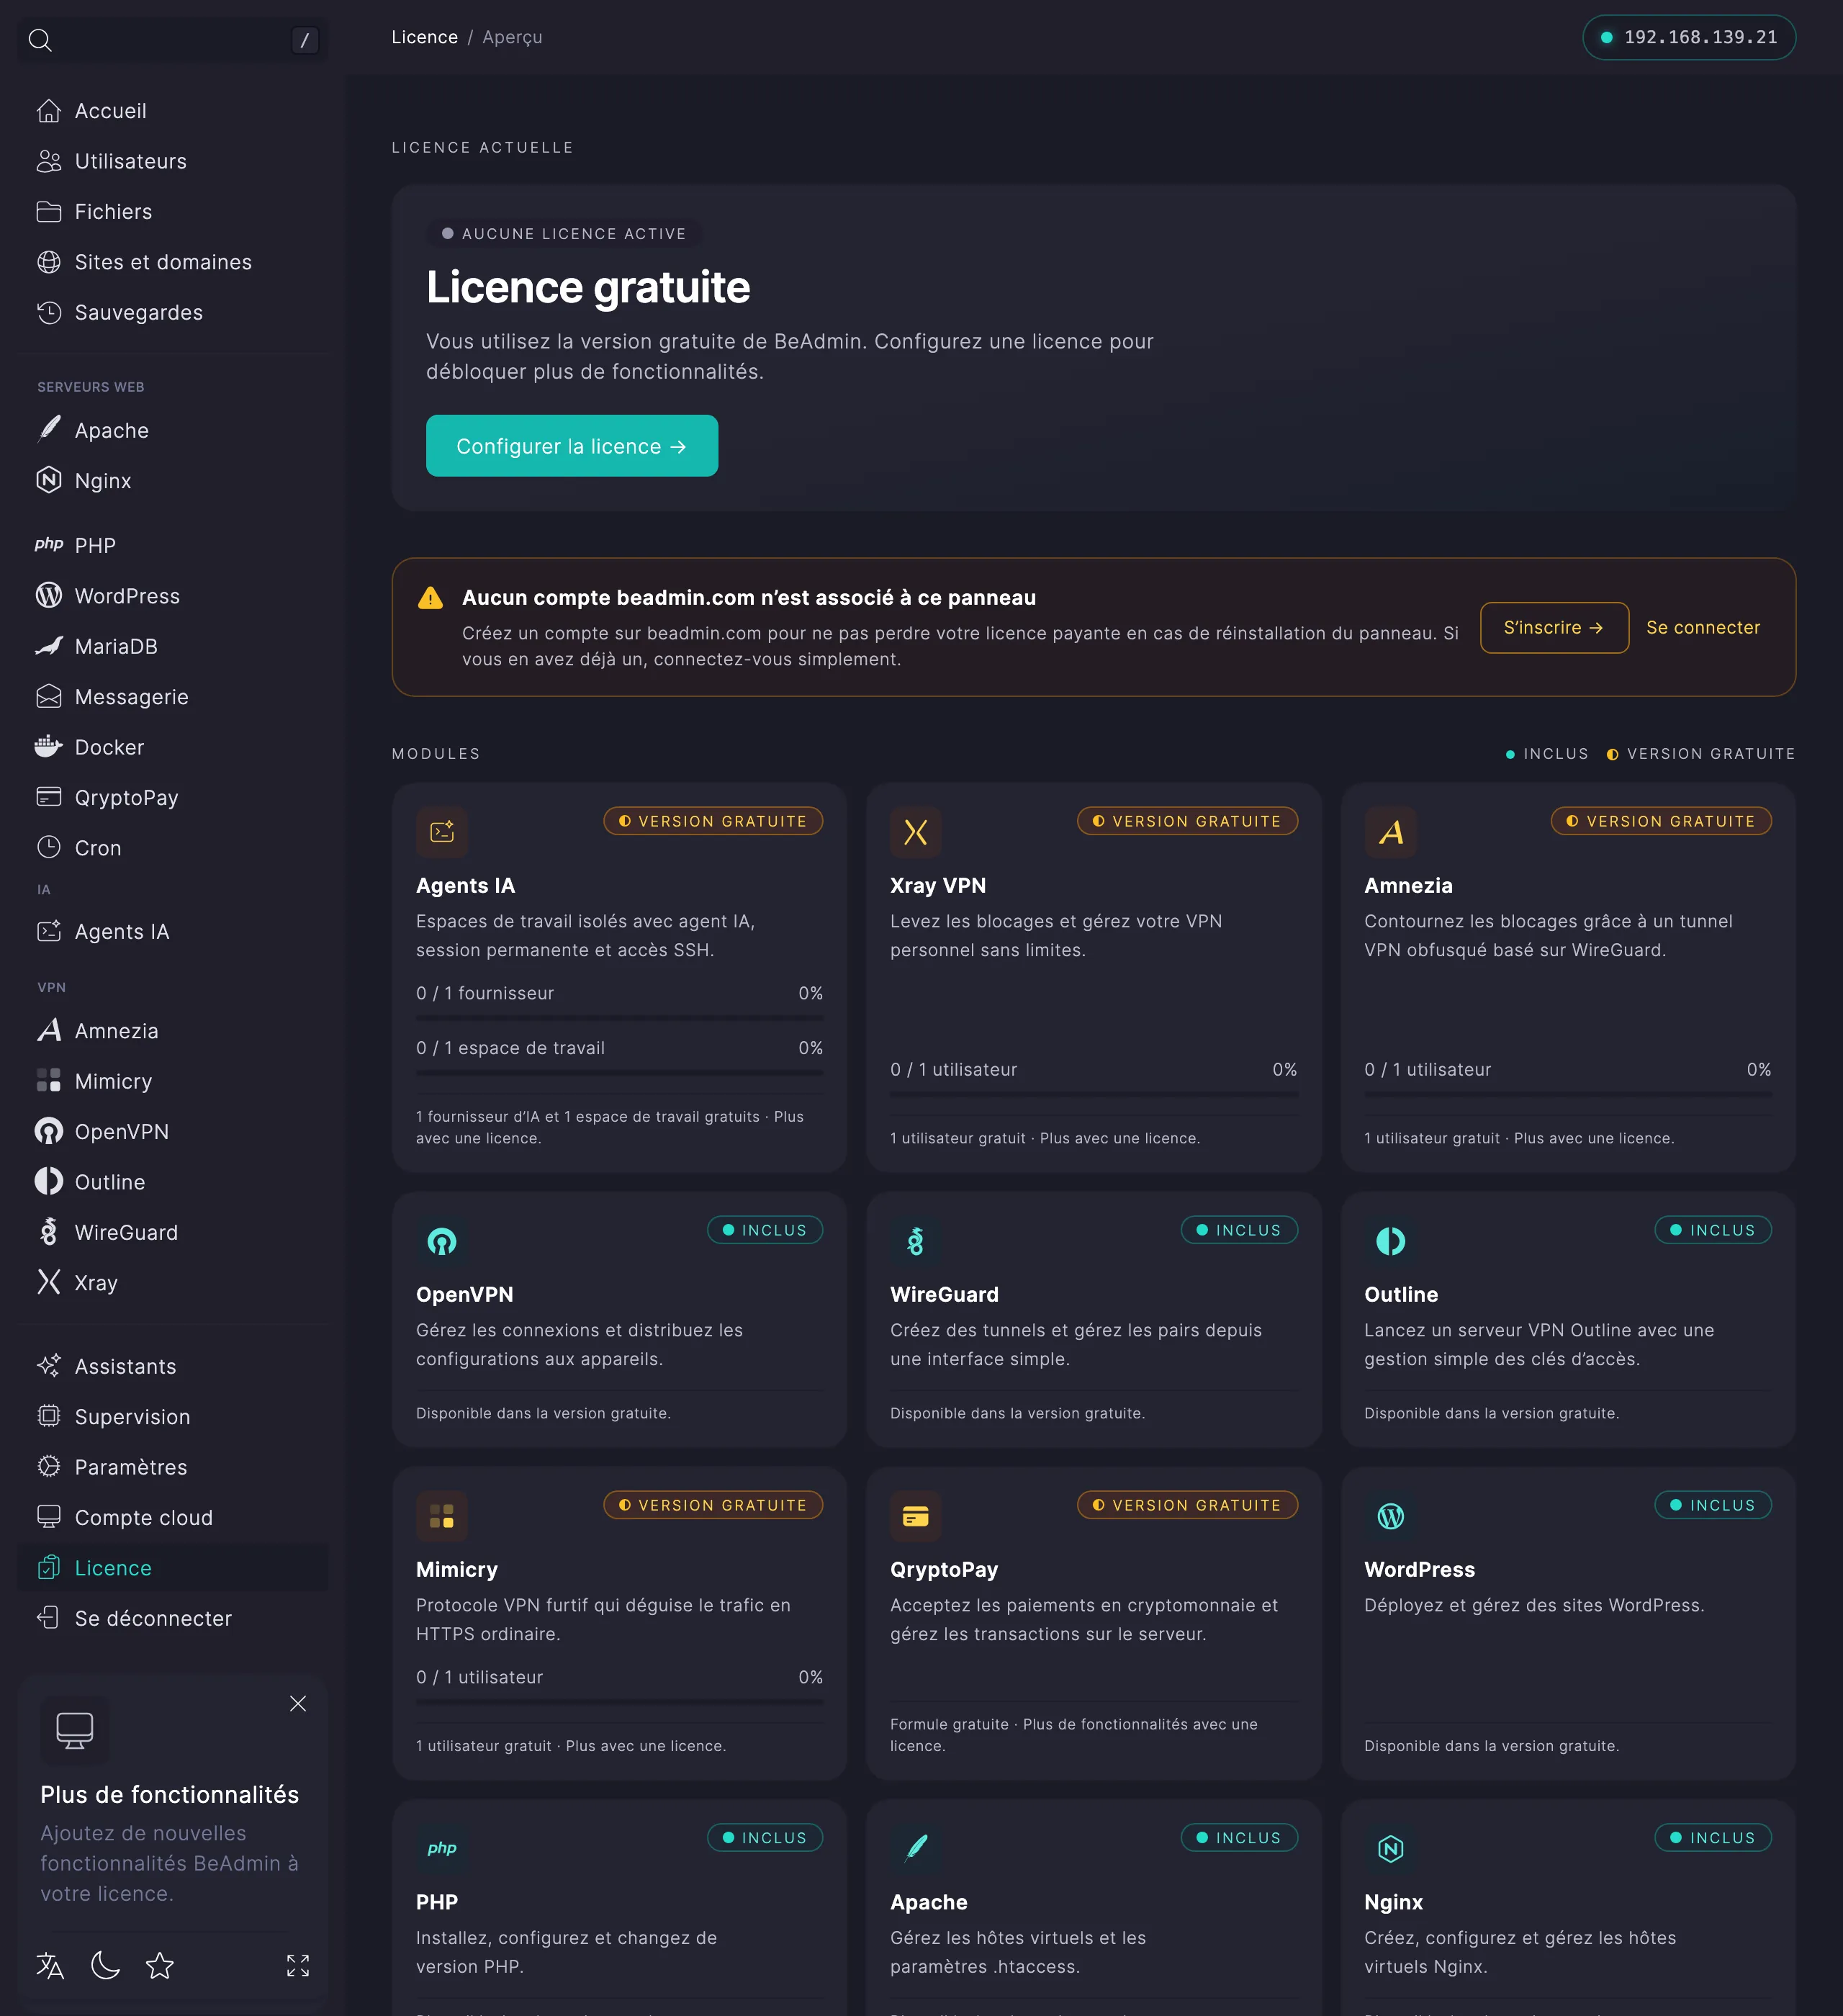Click the Nginx hexagon icon in sidebar

click(x=49, y=480)
